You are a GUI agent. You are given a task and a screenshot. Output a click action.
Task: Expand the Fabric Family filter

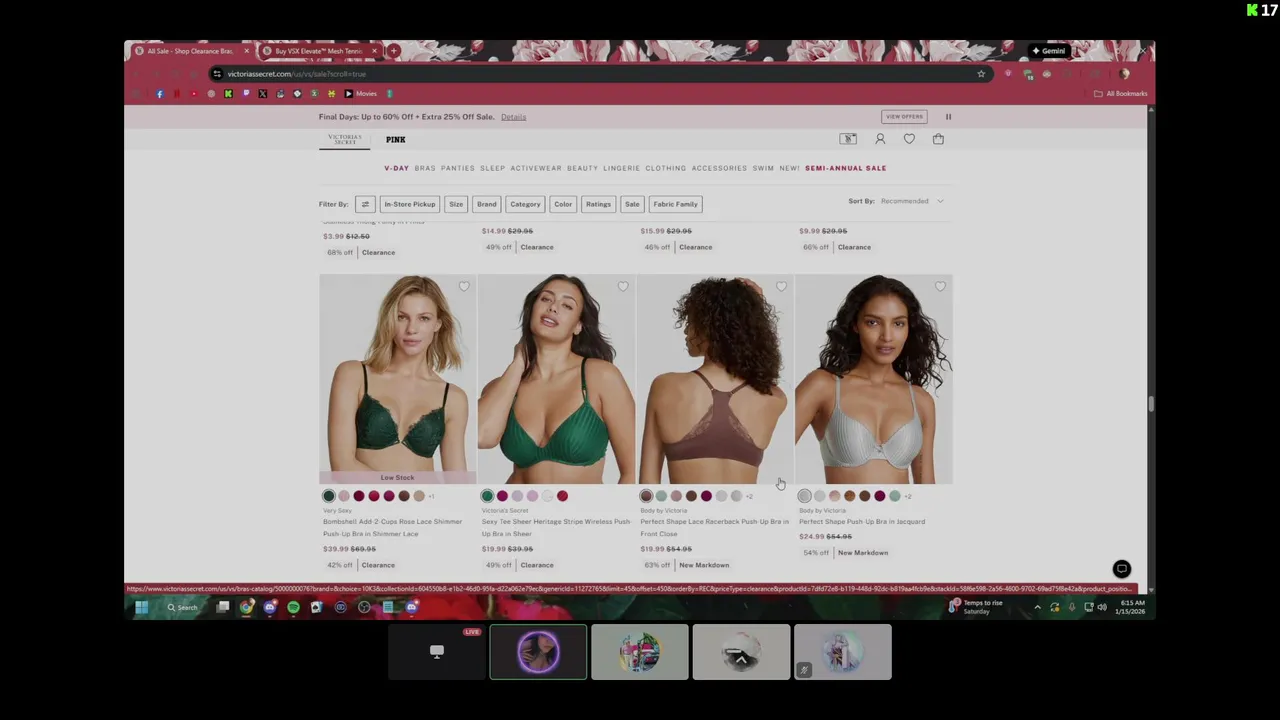(x=675, y=204)
